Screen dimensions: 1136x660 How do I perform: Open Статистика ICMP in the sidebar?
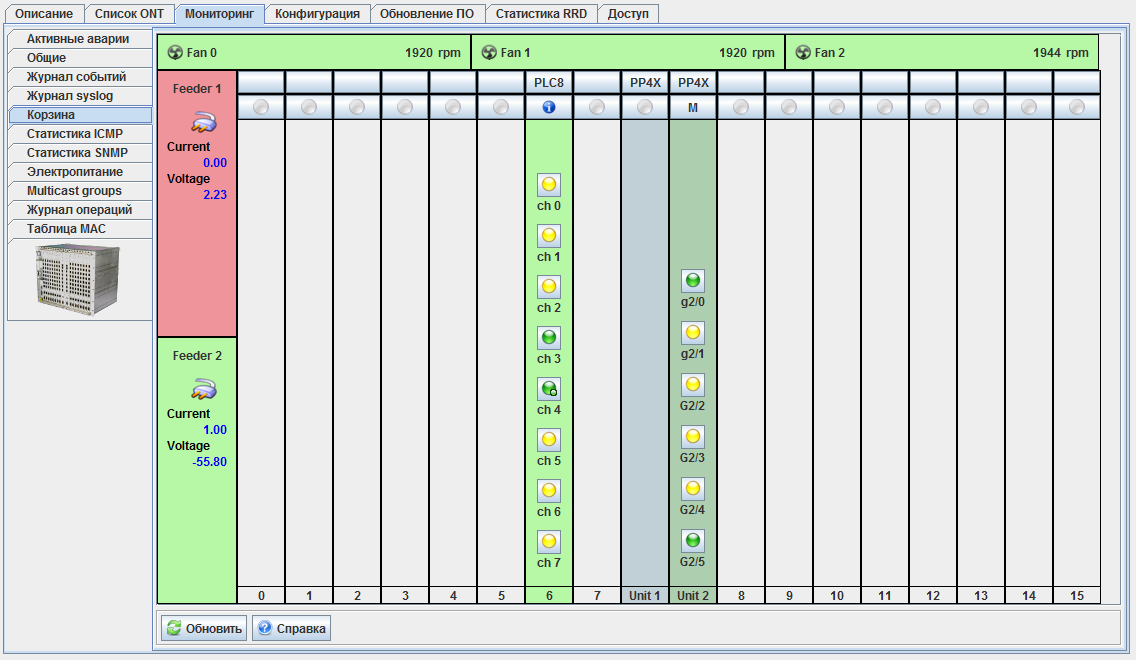click(80, 134)
